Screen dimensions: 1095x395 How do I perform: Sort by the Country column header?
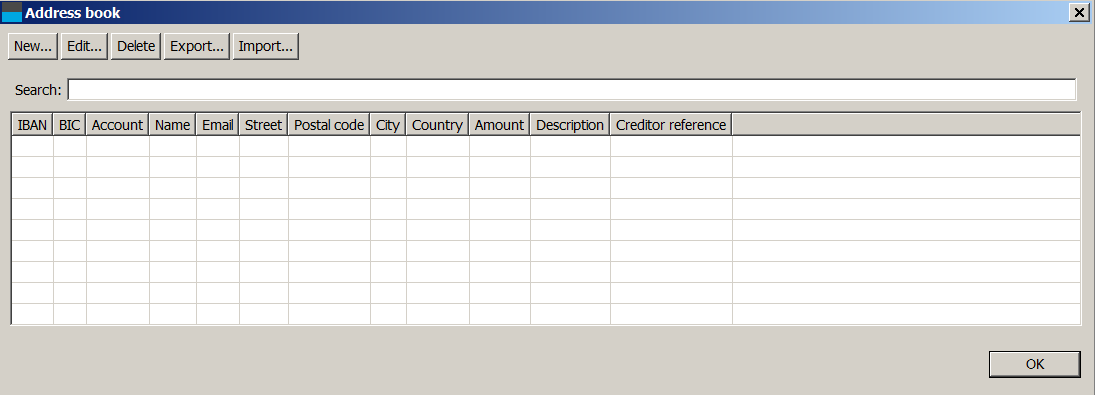437,125
